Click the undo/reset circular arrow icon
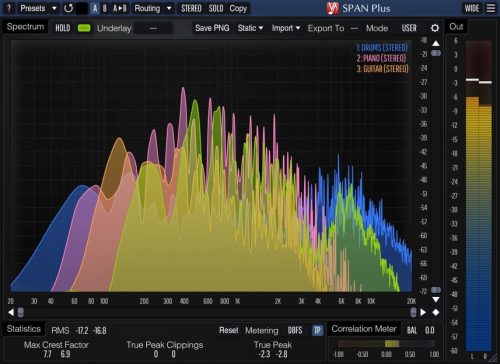 coord(68,8)
